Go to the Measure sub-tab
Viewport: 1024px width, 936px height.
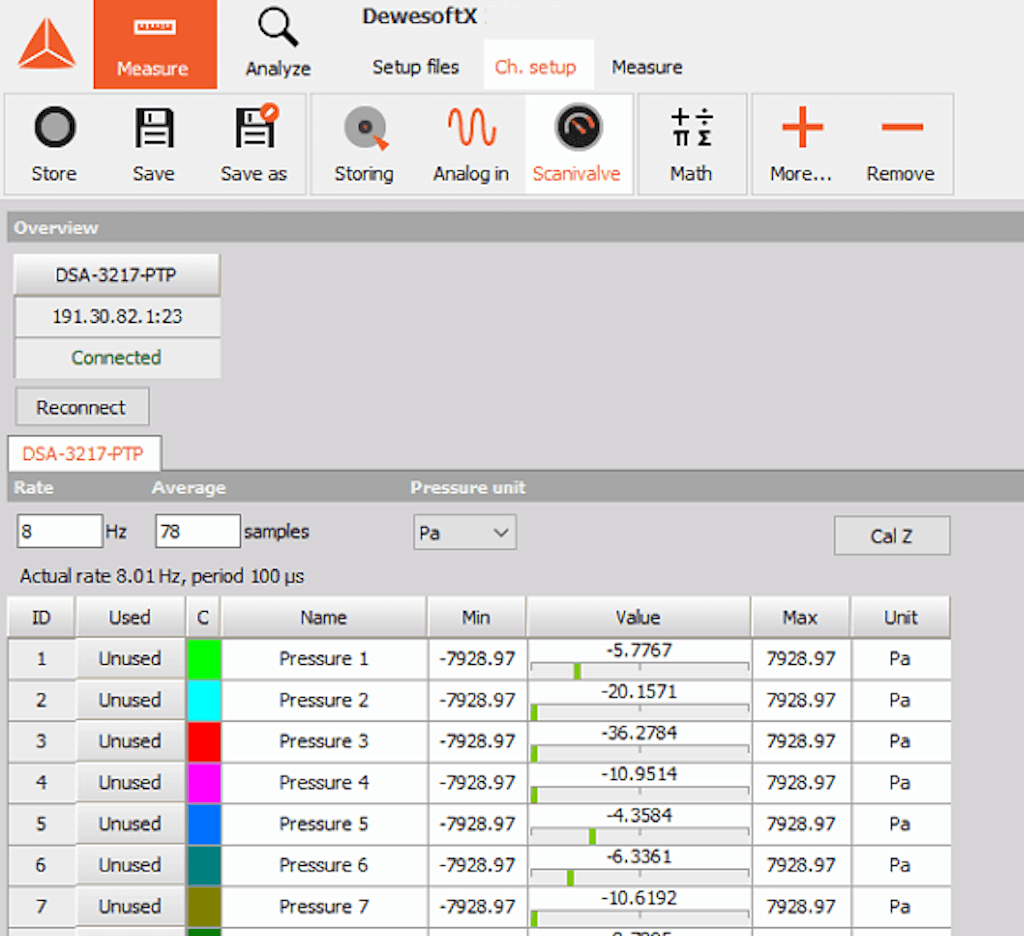pyautogui.click(x=647, y=67)
